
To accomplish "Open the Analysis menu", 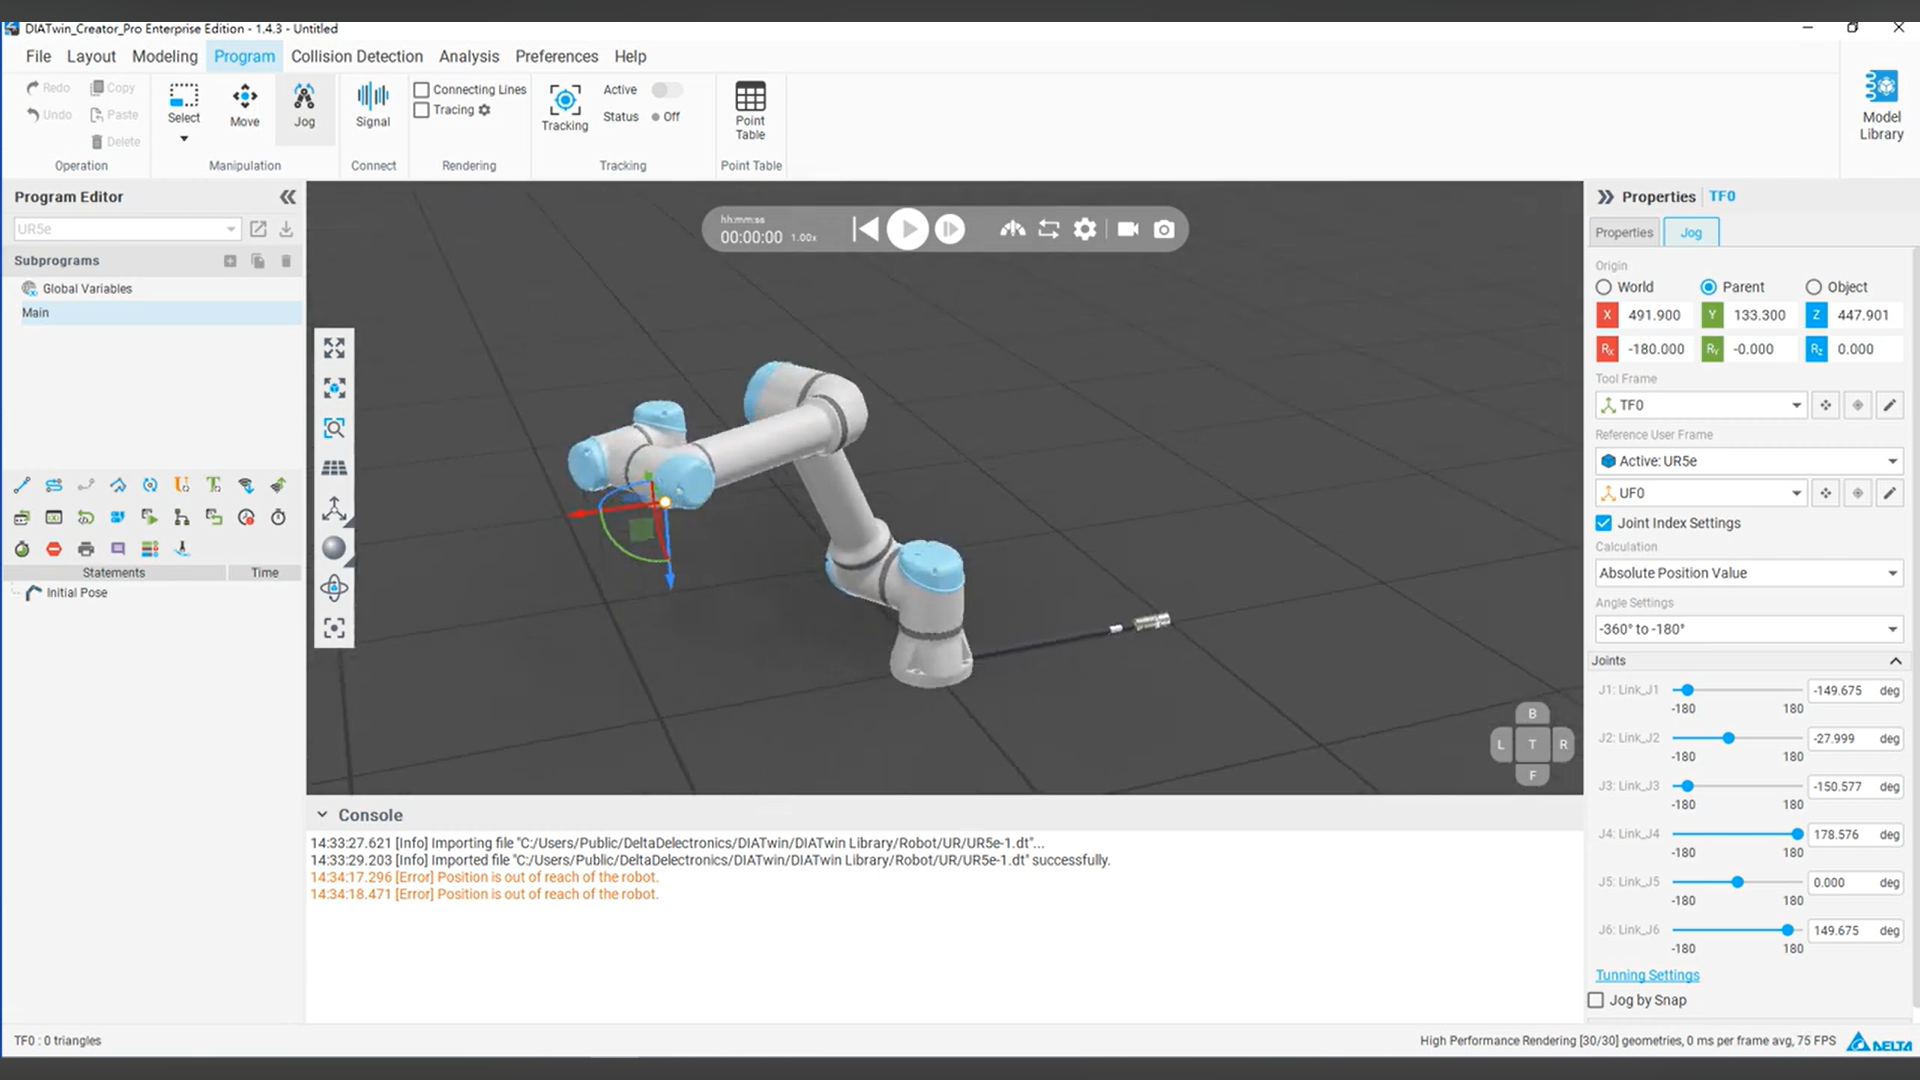I will click(469, 56).
